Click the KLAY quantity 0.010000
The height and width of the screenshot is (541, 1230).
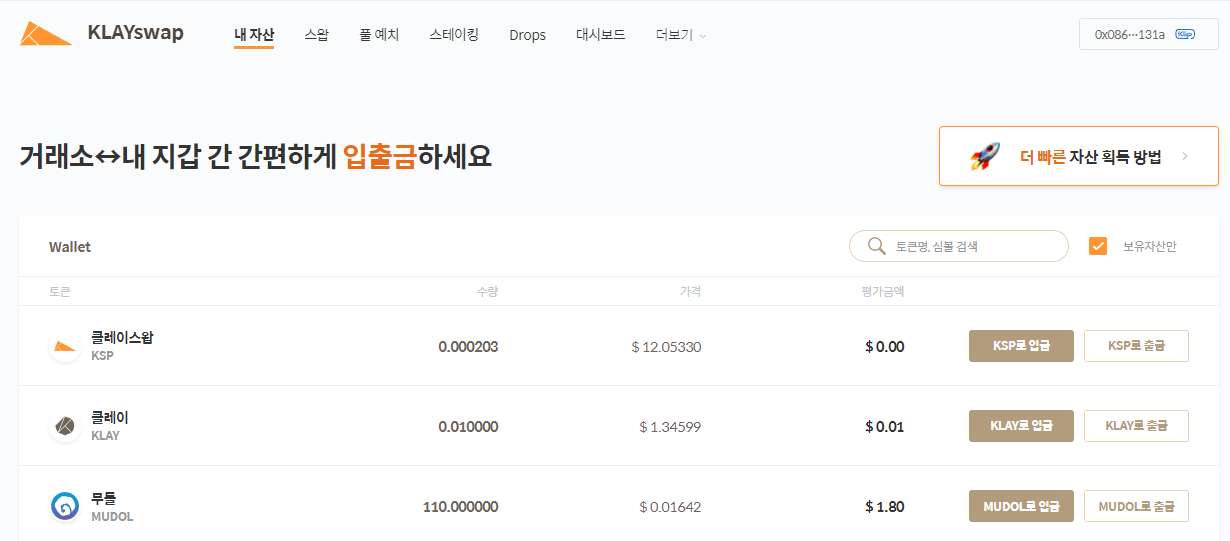pos(468,427)
